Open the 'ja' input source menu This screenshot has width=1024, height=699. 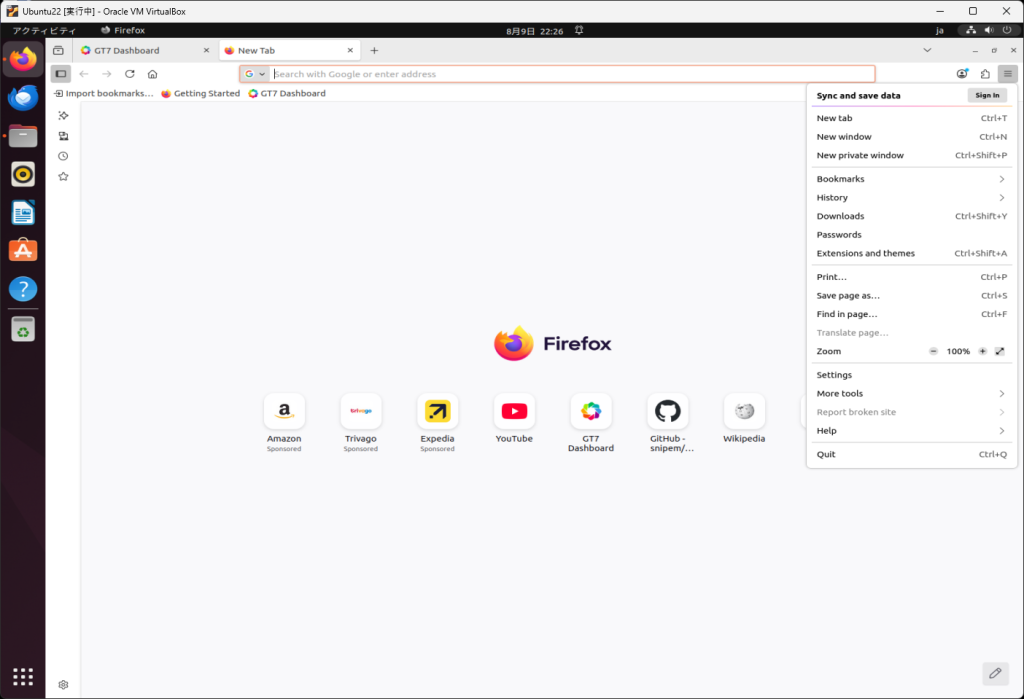click(x=939, y=31)
